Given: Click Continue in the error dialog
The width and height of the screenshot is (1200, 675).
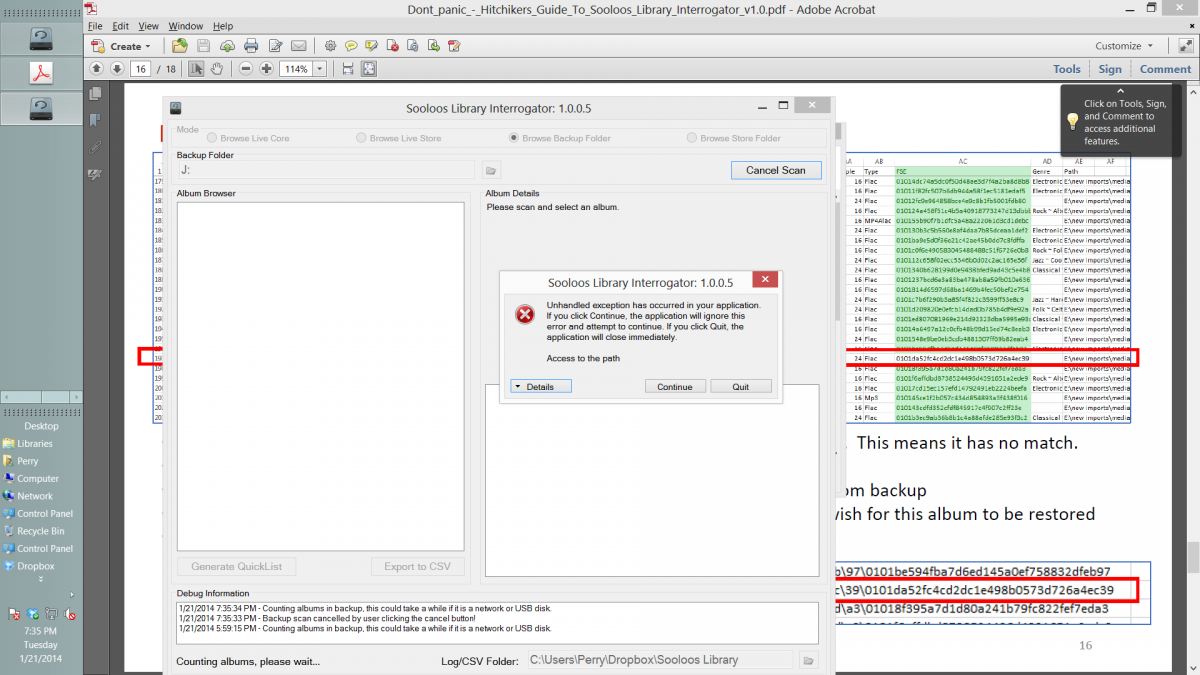Looking at the screenshot, I should [675, 386].
